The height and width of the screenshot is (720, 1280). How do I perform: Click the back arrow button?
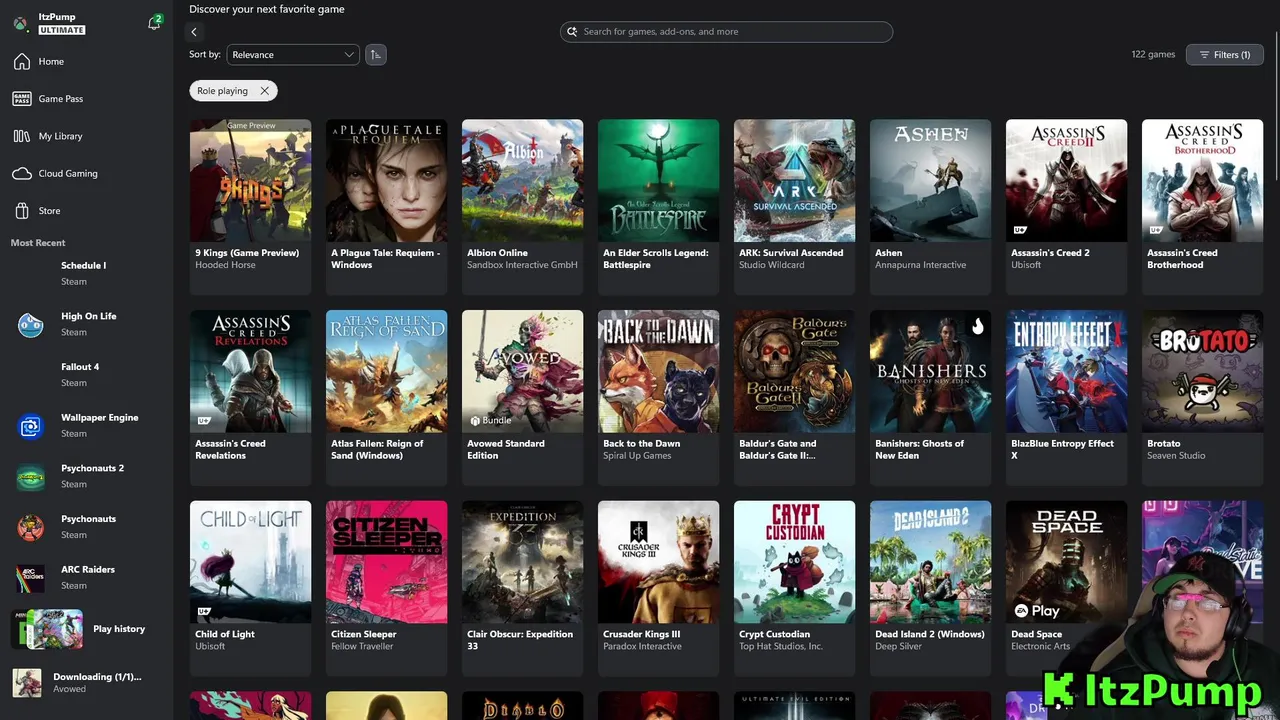pos(194,32)
